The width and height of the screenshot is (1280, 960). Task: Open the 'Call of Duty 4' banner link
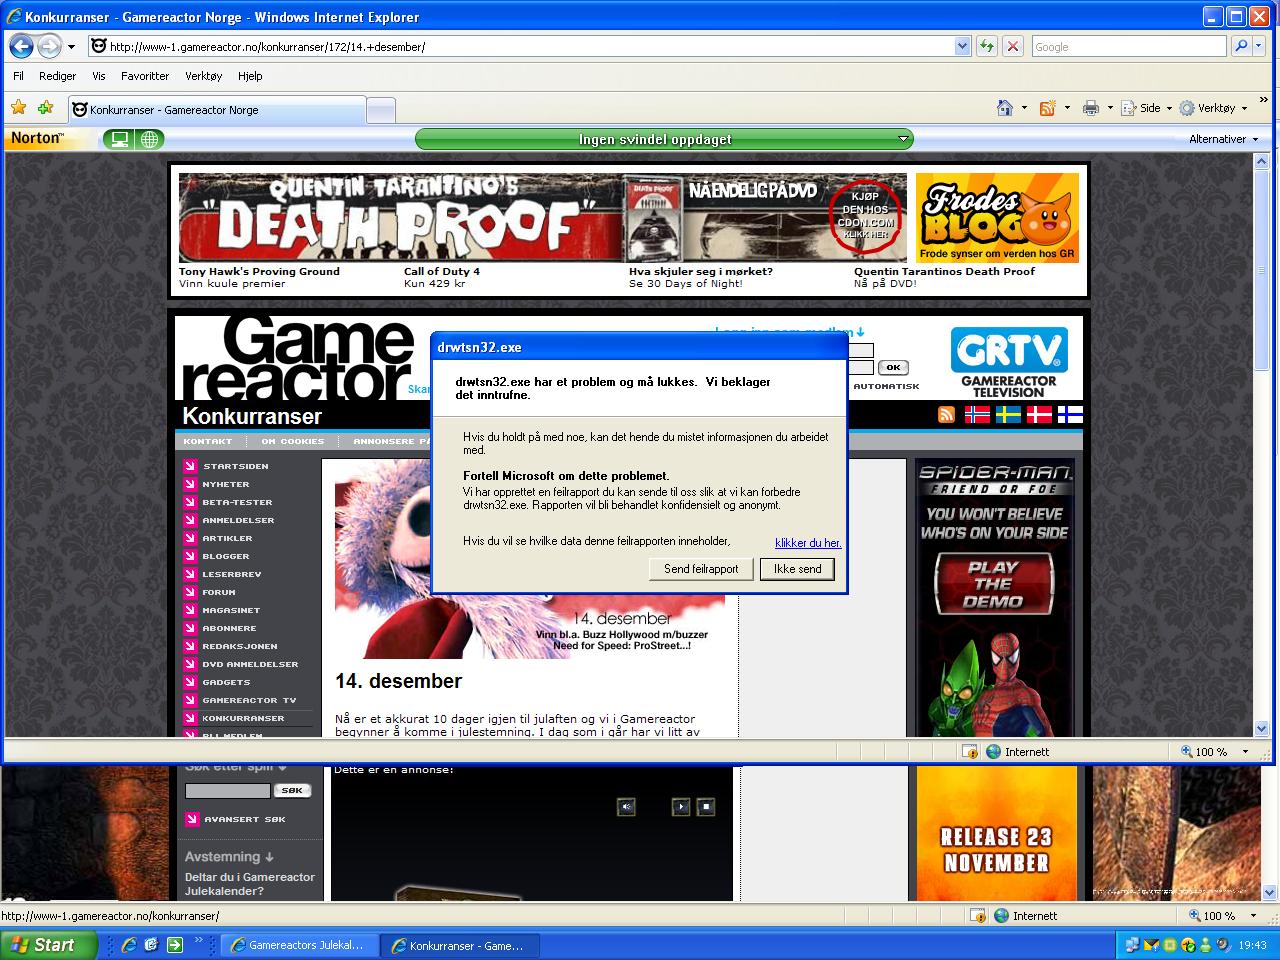point(441,271)
